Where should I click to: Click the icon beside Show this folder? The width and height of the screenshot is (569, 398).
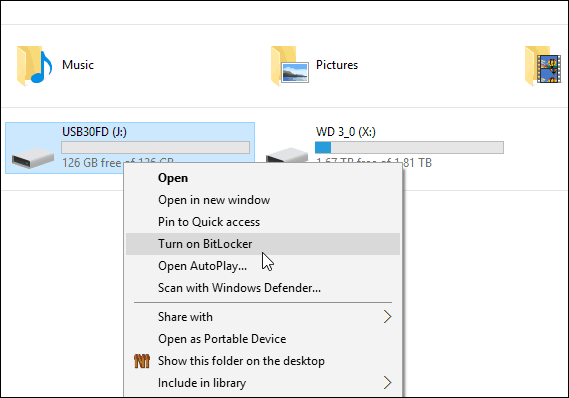click(142, 361)
